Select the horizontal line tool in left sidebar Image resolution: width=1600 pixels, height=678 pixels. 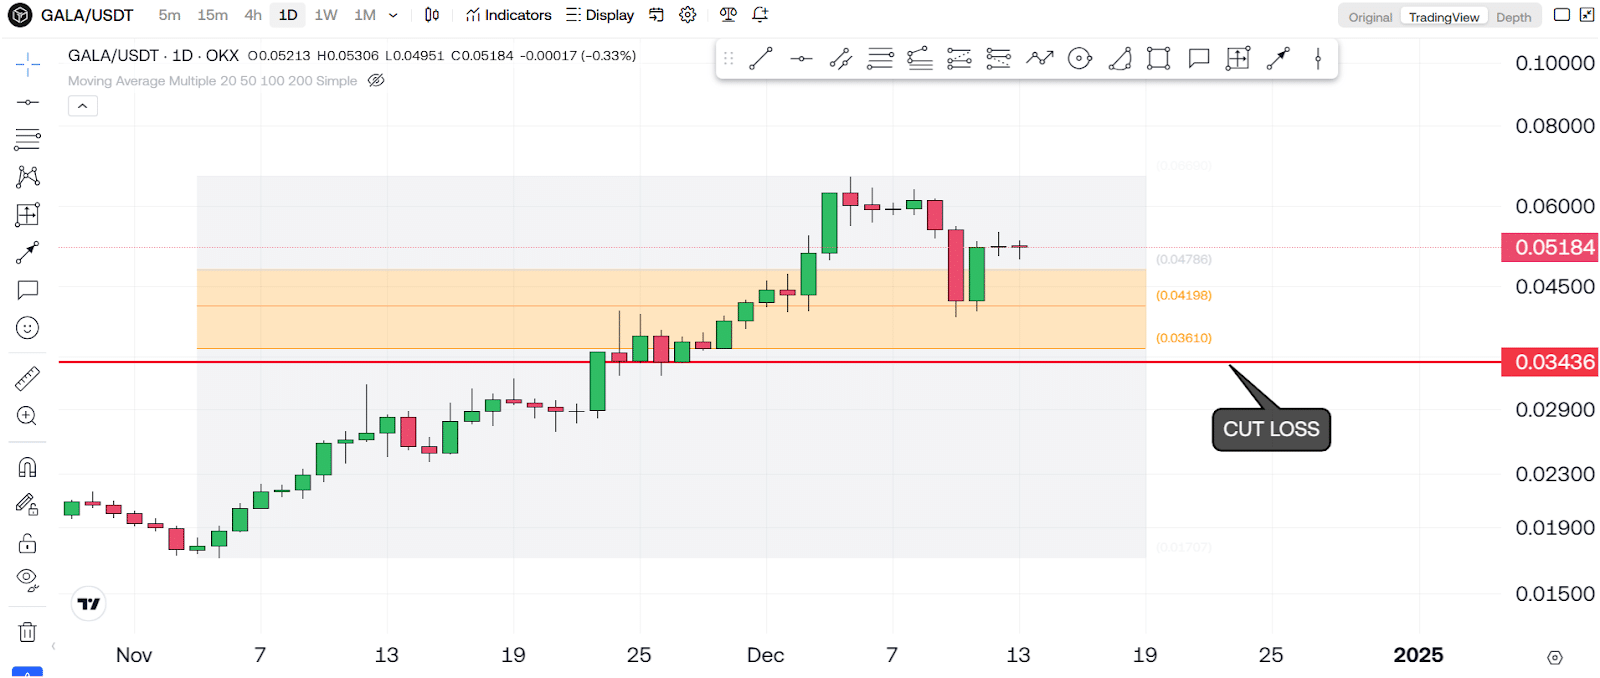28,102
